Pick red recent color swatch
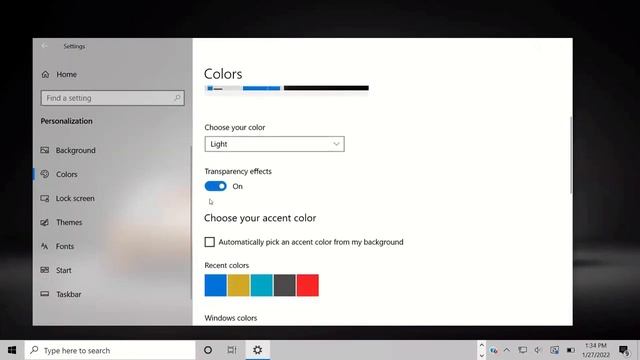 point(308,285)
